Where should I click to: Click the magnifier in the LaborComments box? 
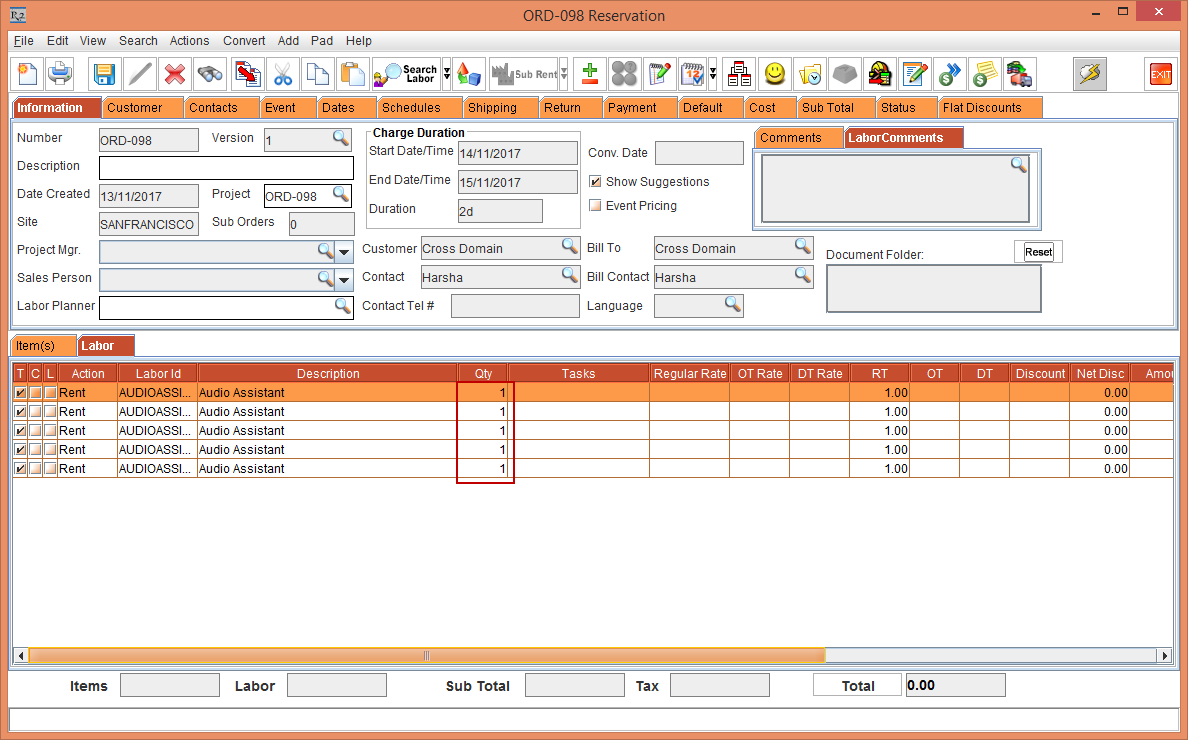1019,164
